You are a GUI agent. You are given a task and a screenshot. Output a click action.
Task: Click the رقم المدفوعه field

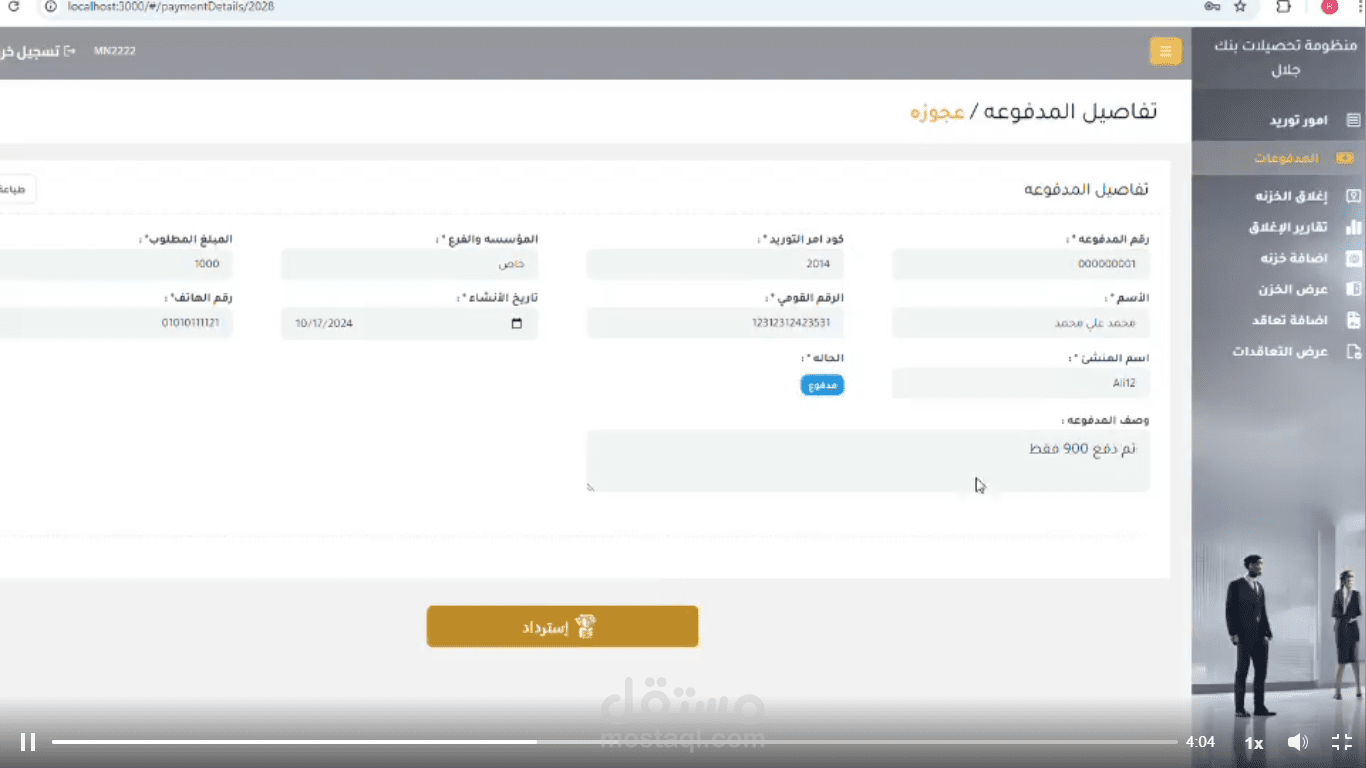pyautogui.click(x=1020, y=264)
